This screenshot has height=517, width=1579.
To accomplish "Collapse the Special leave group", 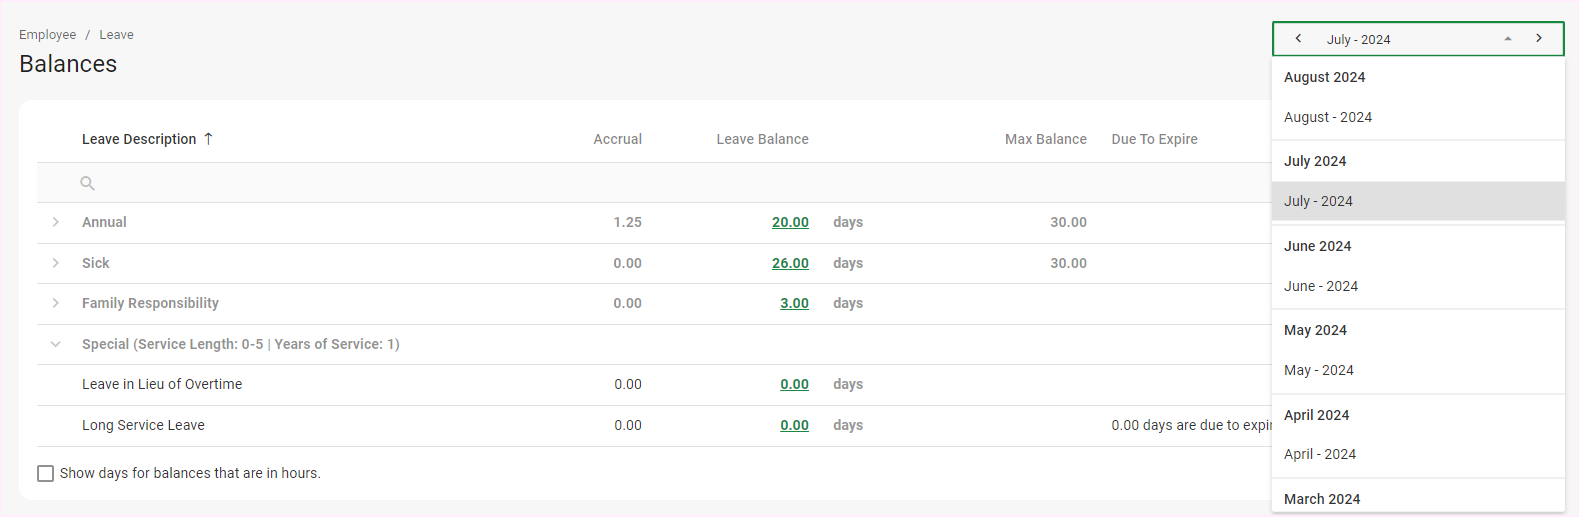I will pos(56,344).
